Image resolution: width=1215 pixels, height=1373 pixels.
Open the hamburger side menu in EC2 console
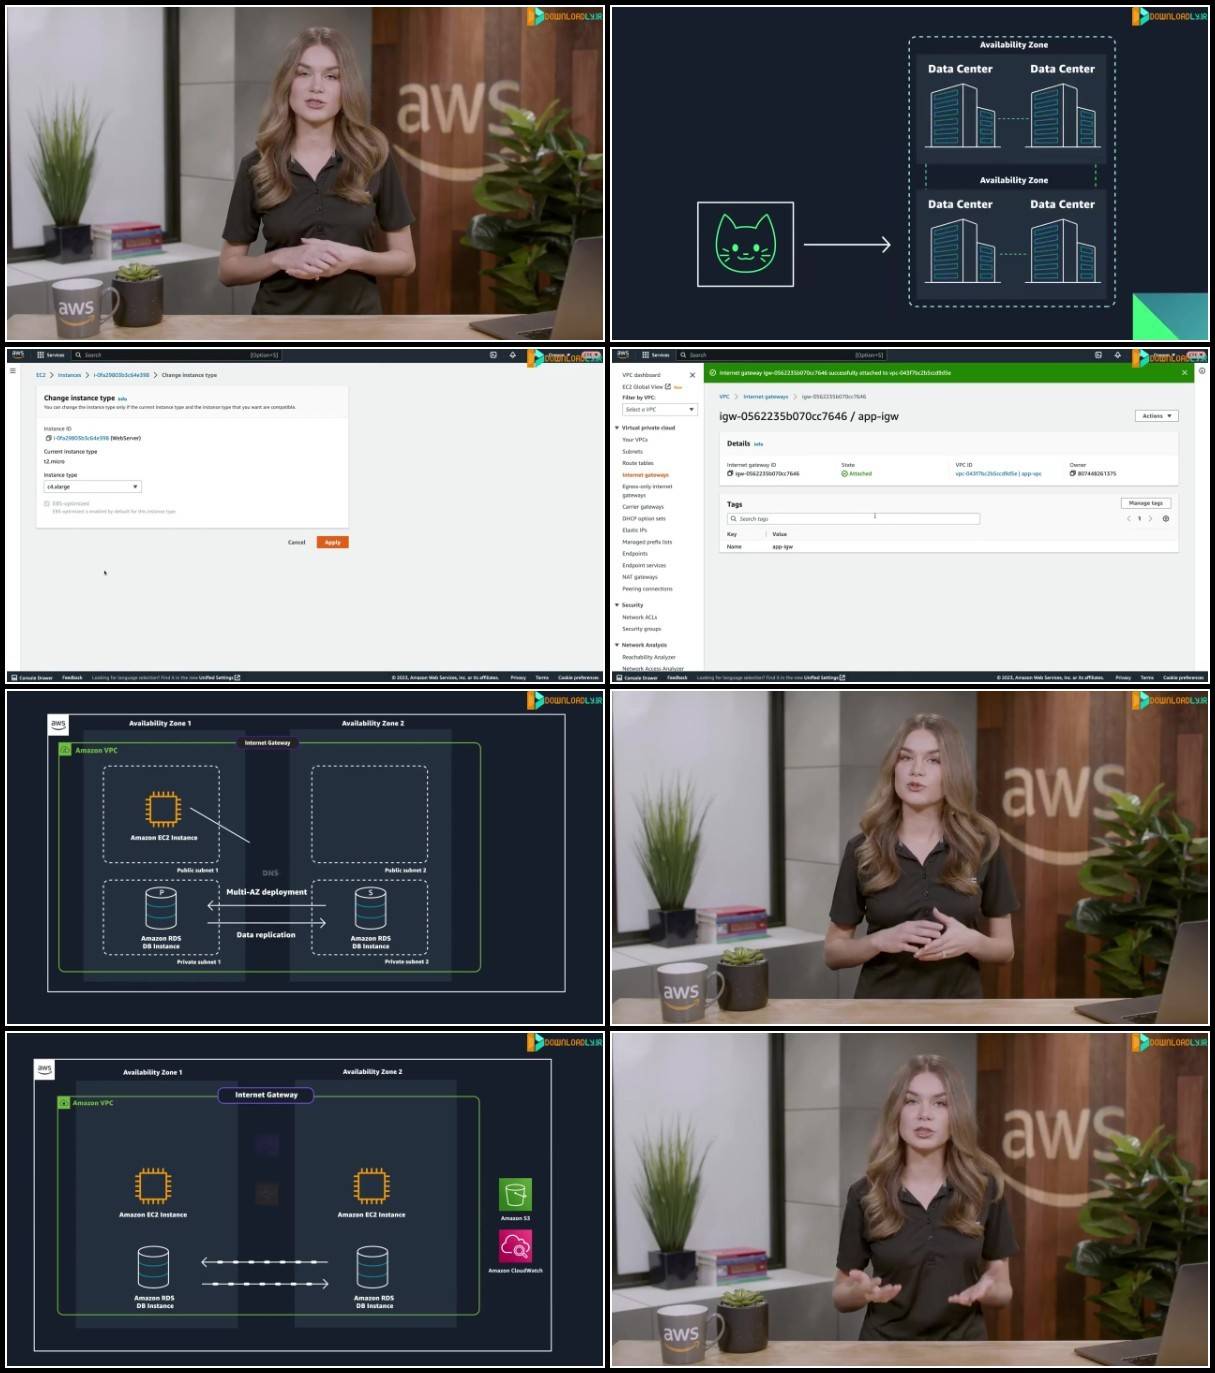[13, 371]
